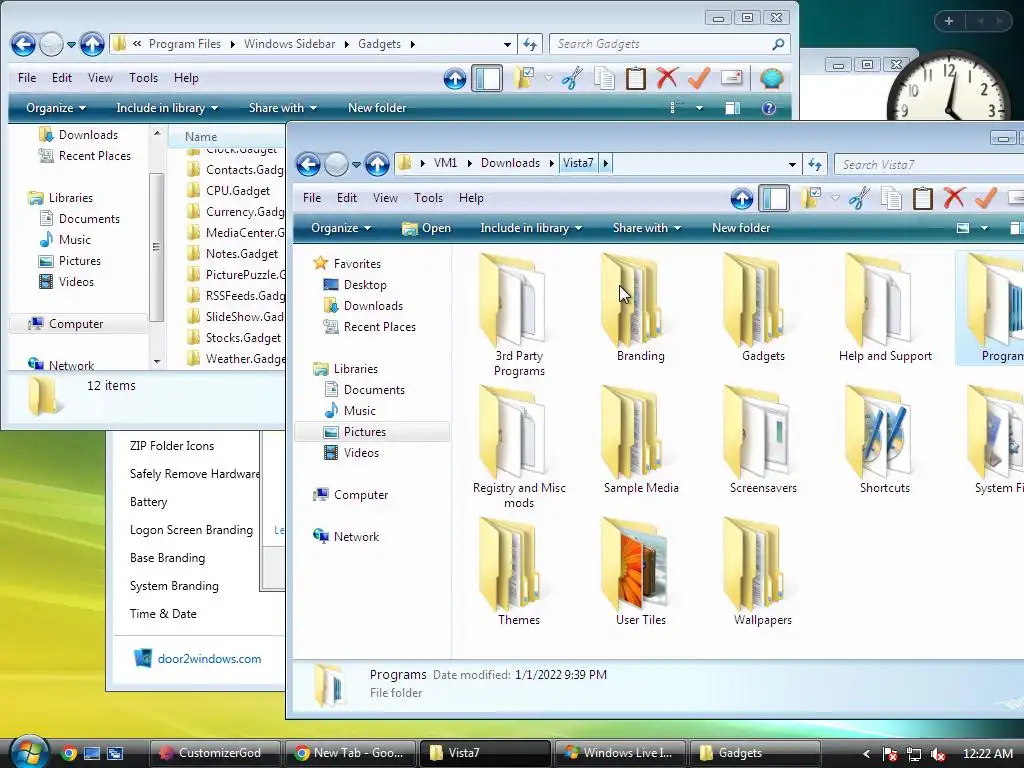Select Pictures in Vista7 navigation pane

372,432
